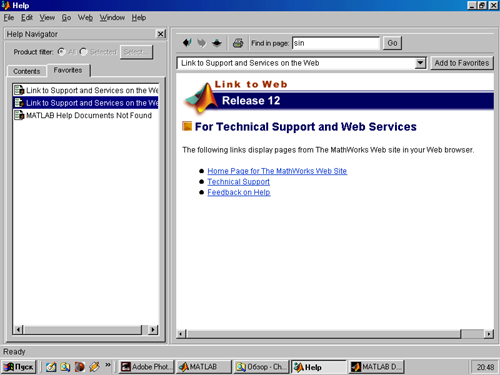Viewport: 500px width, 375px height.
Task: Click the Release 12 banner text
Action: click(251, 101)
